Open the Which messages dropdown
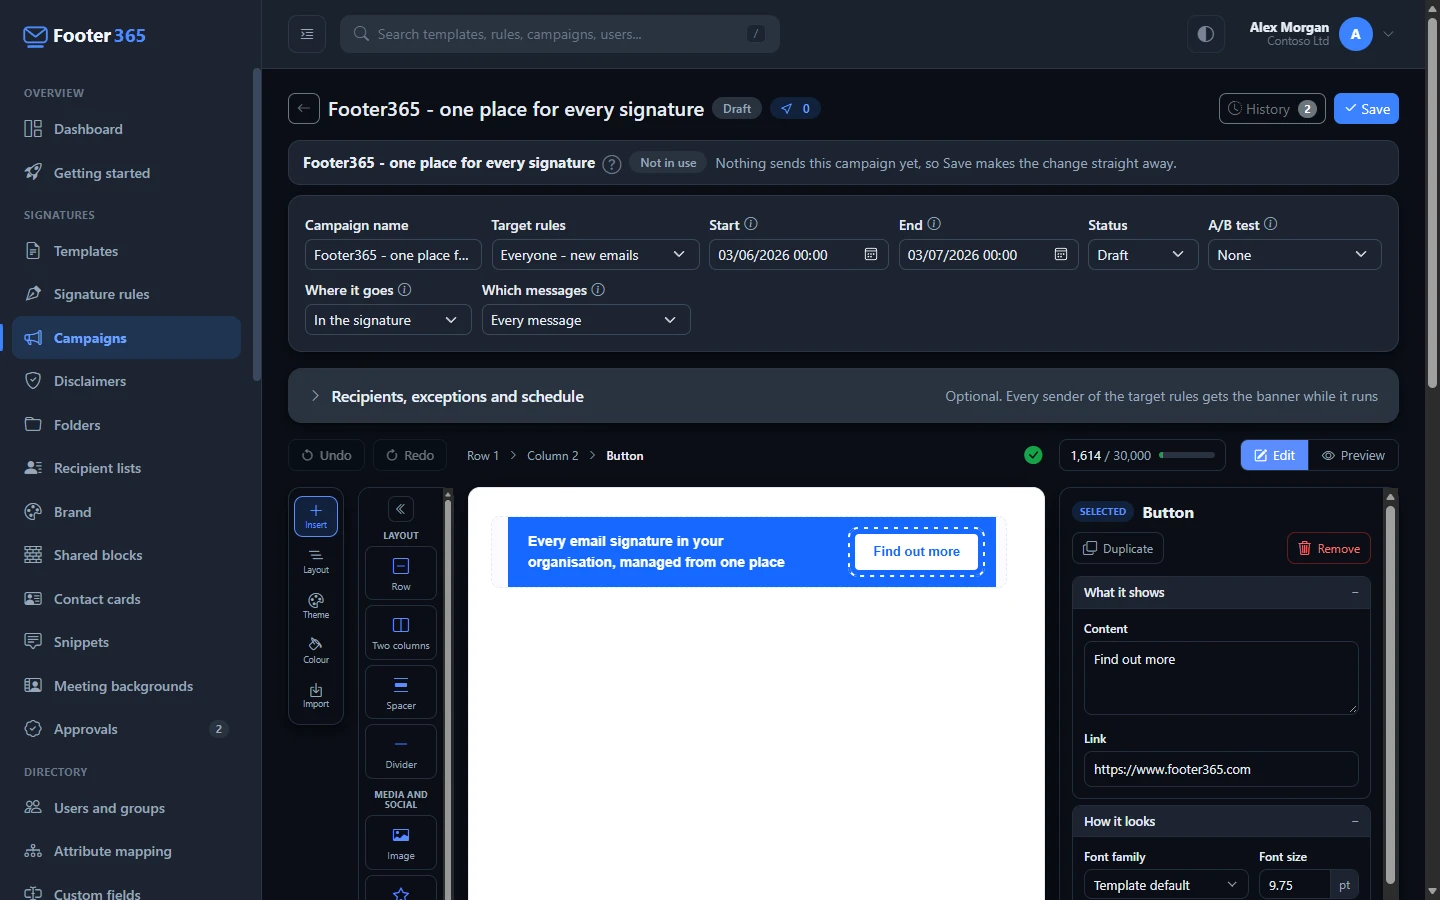Screen dimensions: 1440x900 [x=586, y=320]
